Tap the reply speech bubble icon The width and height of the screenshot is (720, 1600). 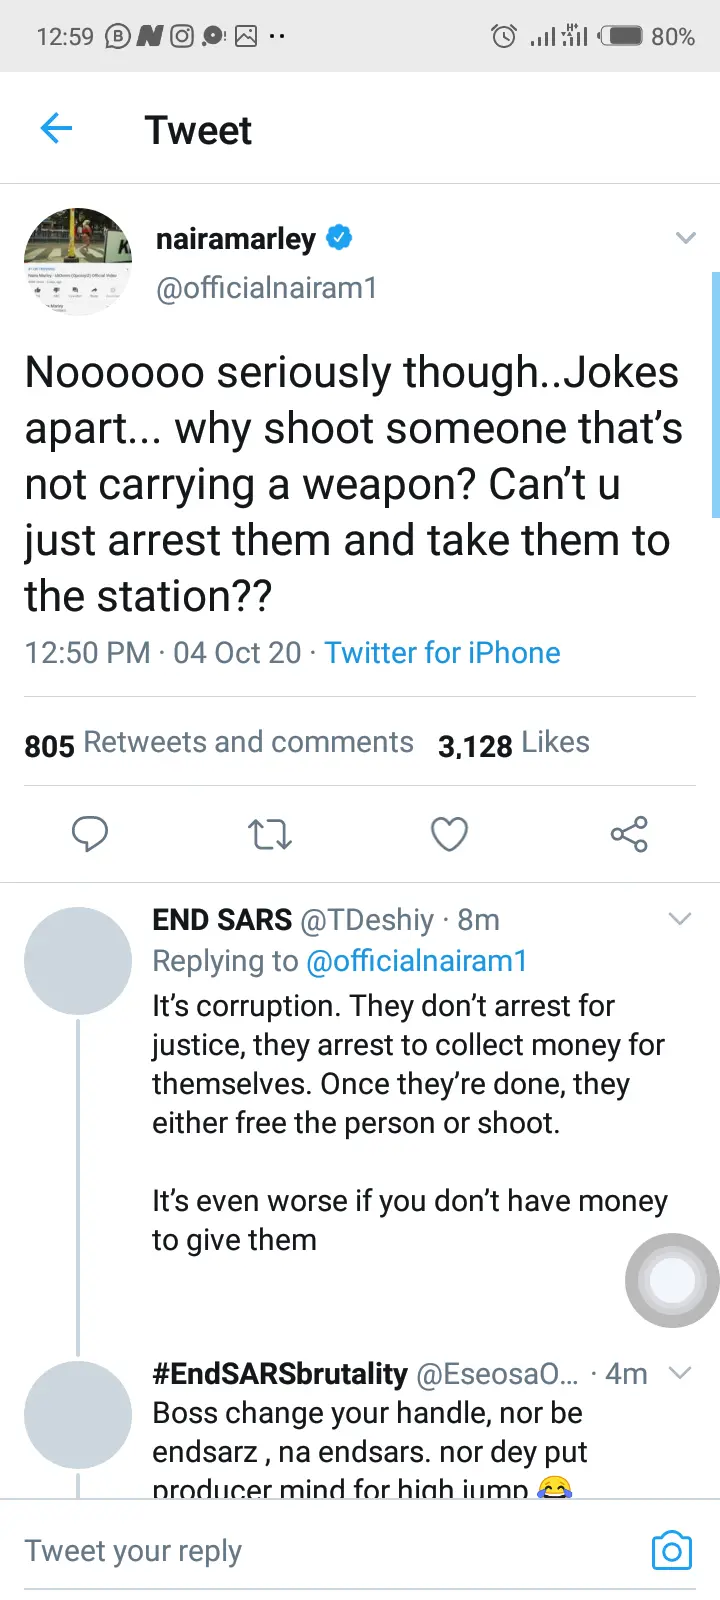click(90, 834)
